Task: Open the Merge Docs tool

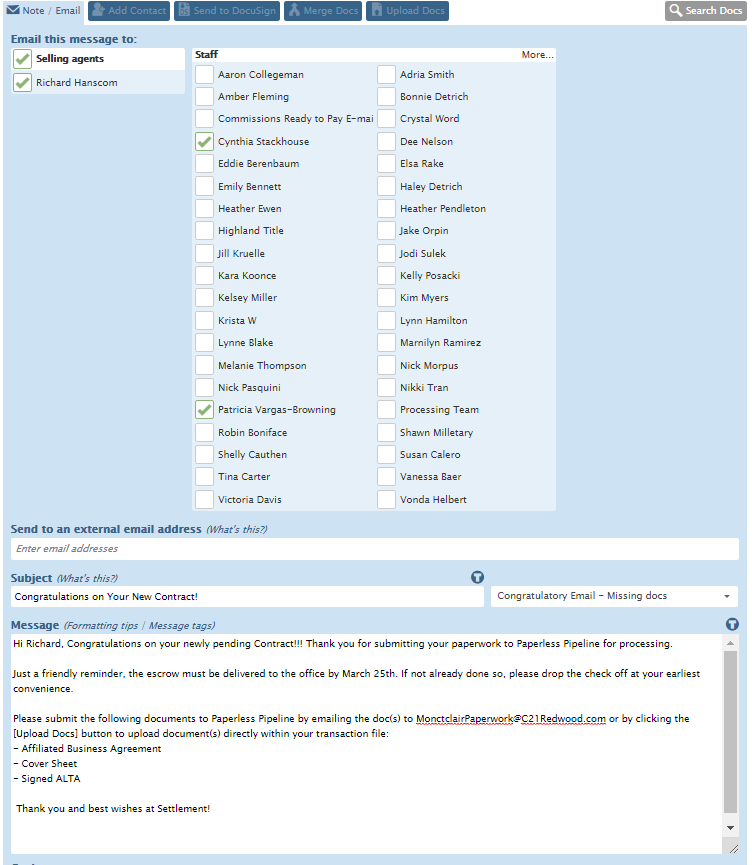Action: pyautogui.click(x=323, y=10)
